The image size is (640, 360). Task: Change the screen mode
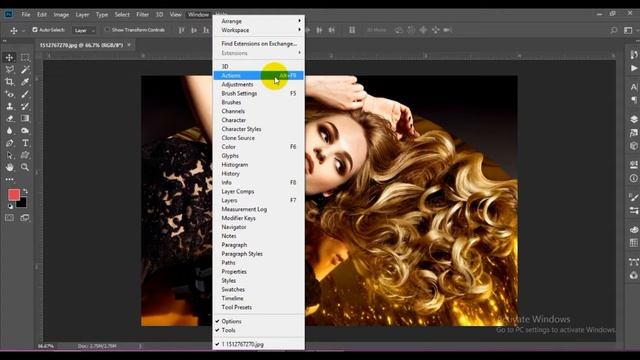[25, 218]
